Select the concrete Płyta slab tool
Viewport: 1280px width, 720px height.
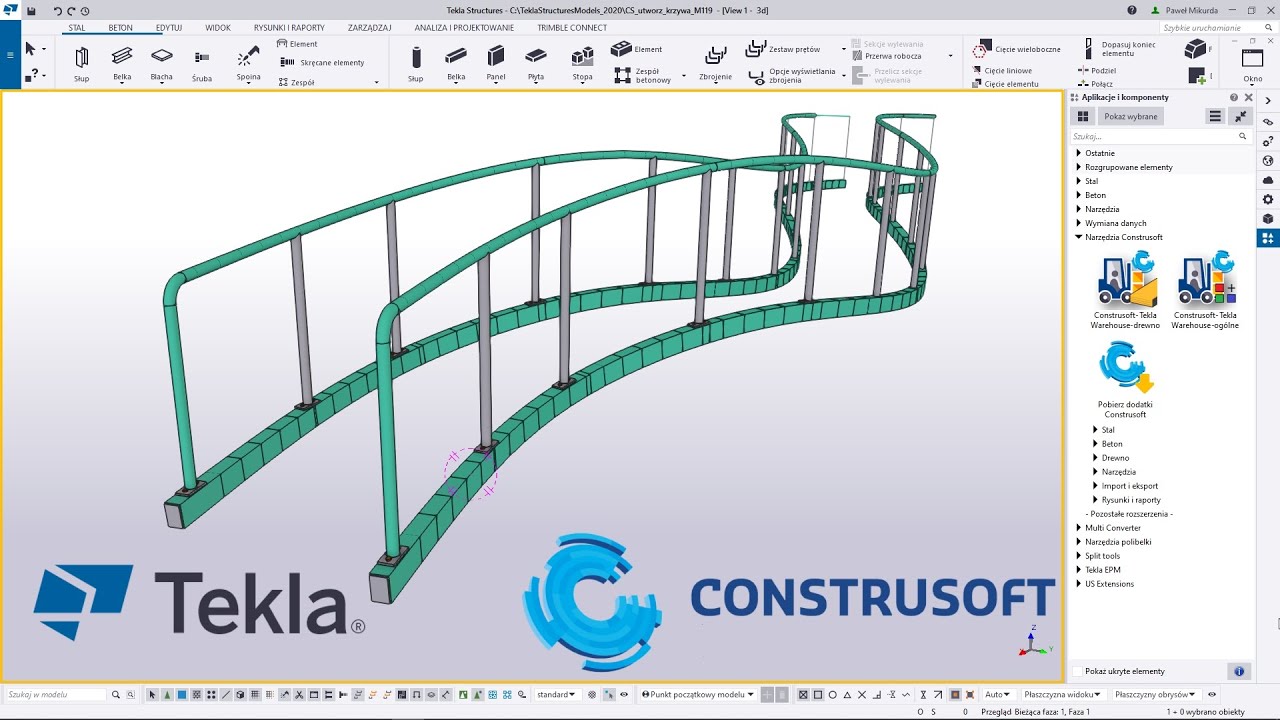536,64
